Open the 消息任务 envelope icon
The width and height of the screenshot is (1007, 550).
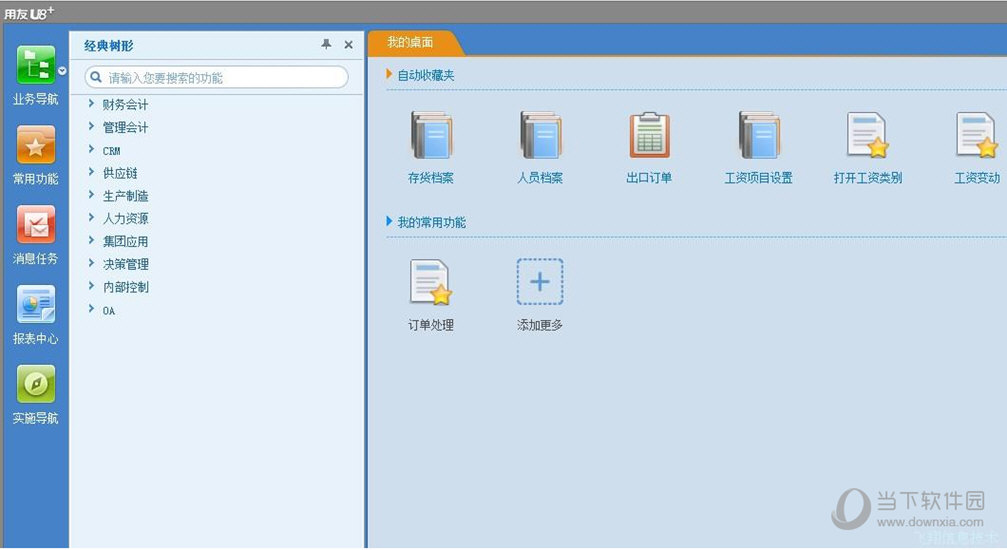point(35,224)
